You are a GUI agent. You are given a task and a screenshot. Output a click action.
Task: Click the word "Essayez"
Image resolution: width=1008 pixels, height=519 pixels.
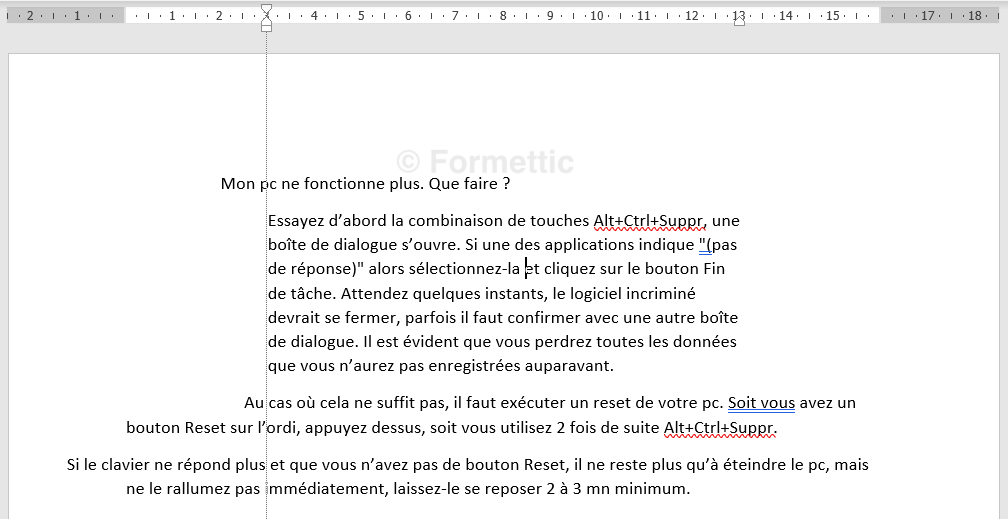point(296,221)
